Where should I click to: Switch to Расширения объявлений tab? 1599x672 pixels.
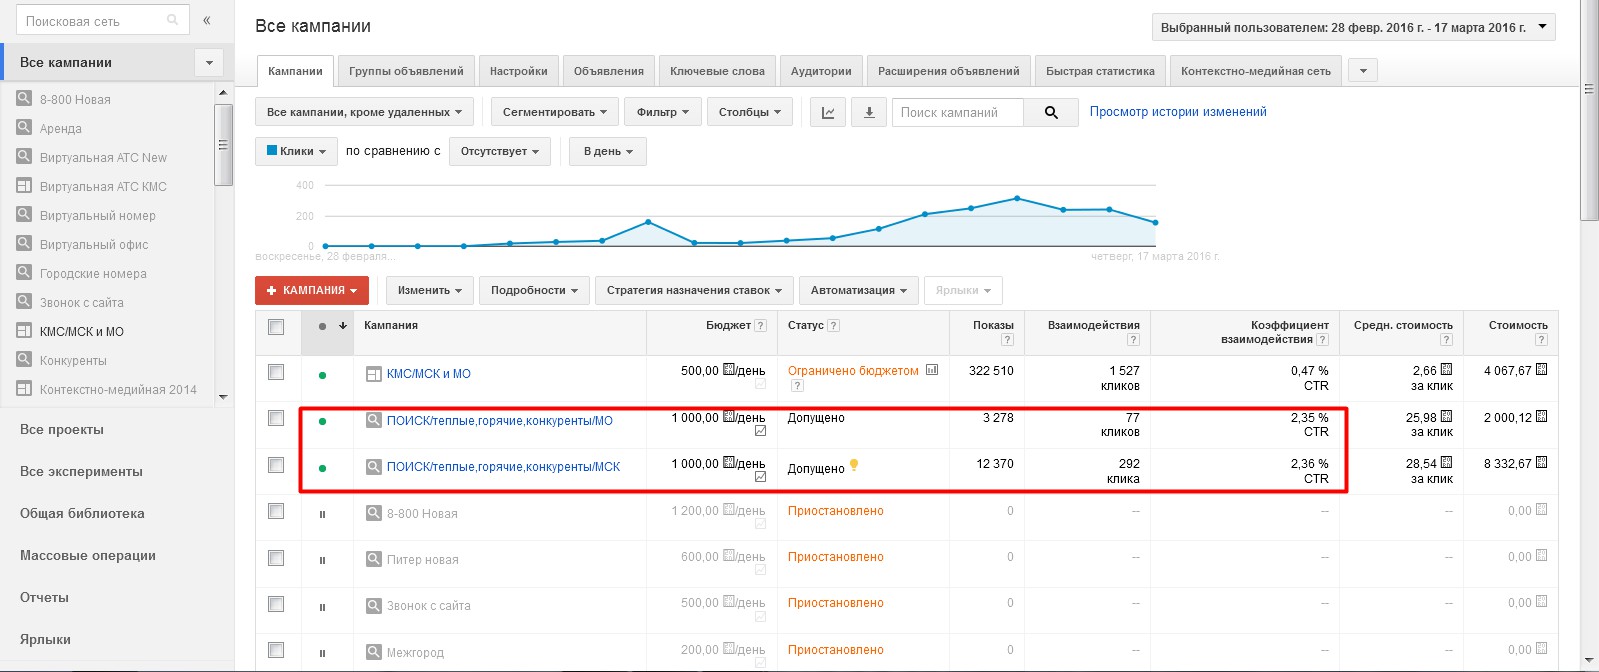click(x=948, y=71)
